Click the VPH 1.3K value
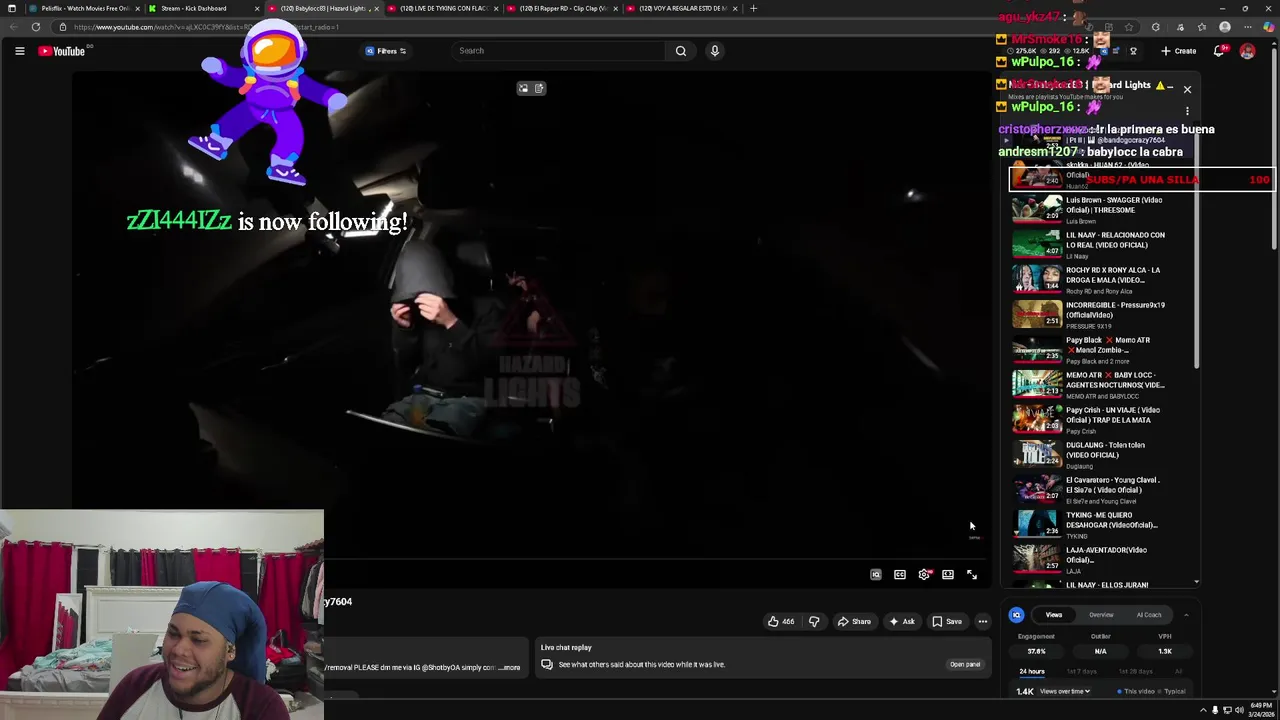 coord(1165,651)
